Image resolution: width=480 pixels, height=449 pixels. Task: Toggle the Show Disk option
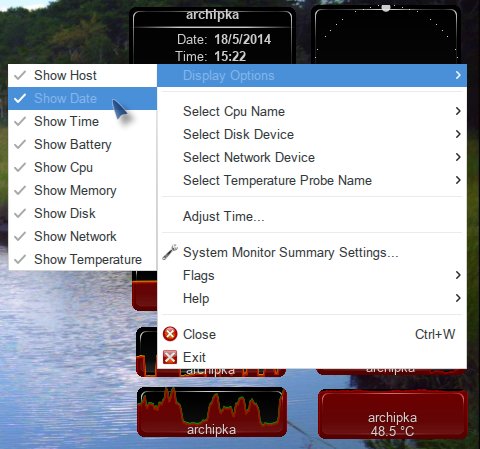82,213
